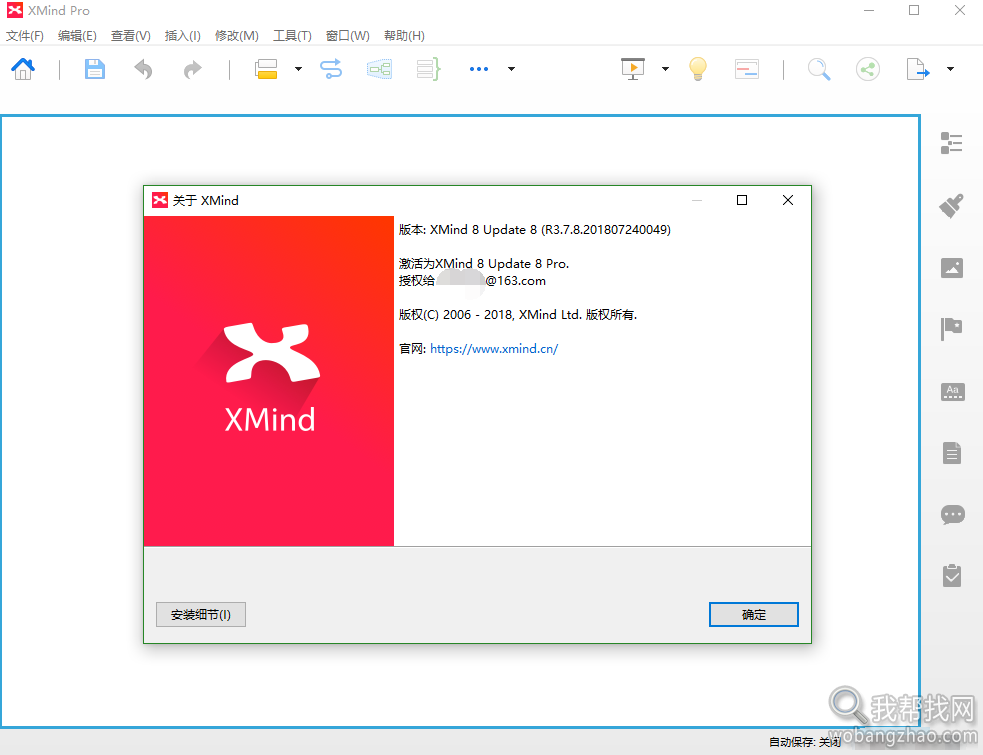Redo the last action

click(192, 69)
